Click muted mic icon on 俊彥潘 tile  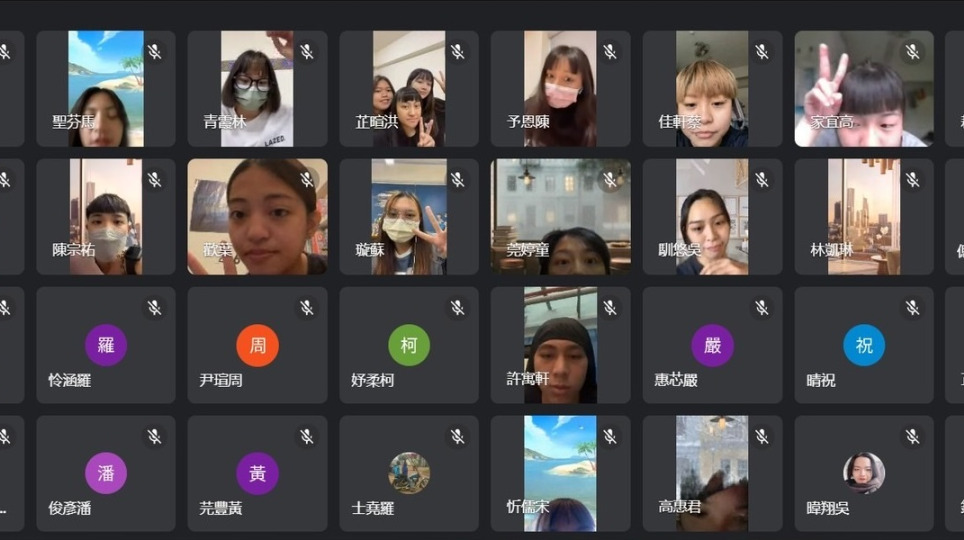(154, 437)
